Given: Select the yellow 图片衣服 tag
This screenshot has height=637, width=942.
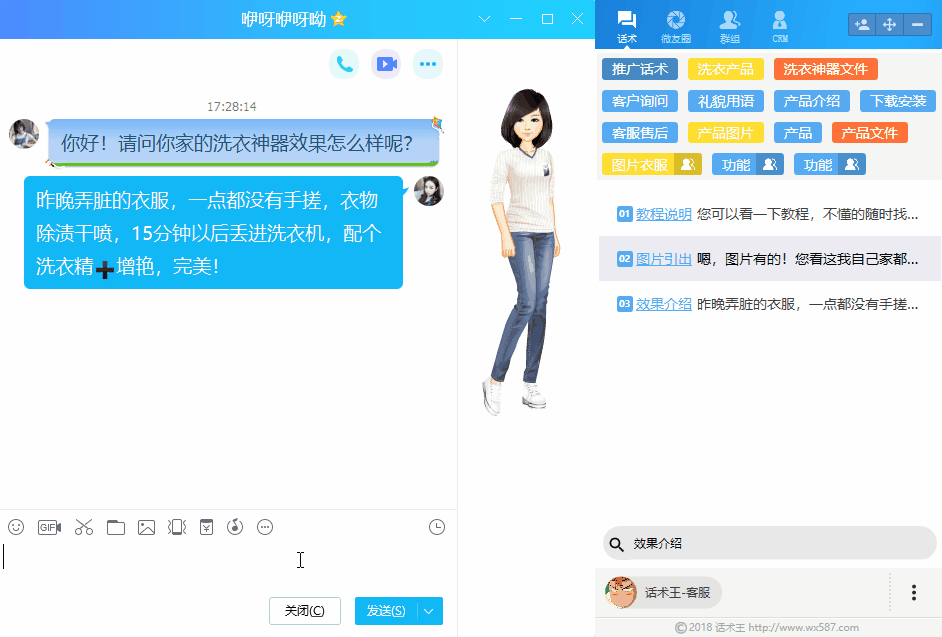Looking at the screenshot, I should pos(652,165).
